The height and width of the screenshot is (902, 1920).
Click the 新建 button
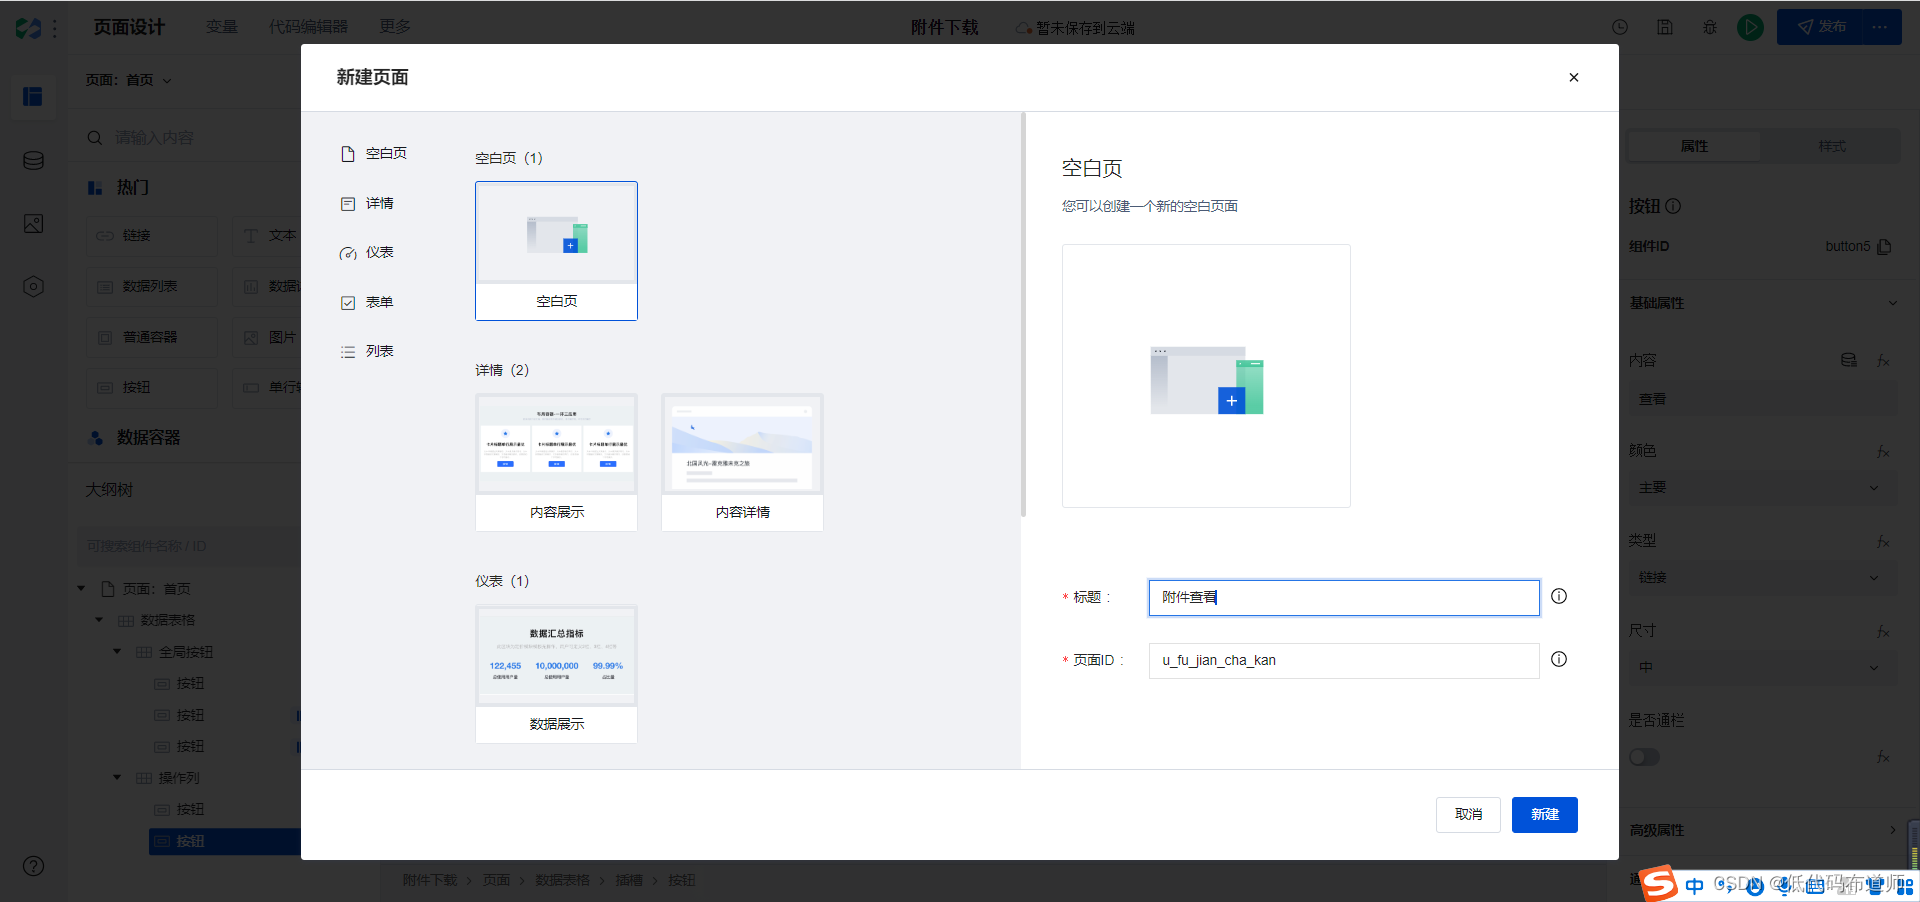tap(1545, 814)
